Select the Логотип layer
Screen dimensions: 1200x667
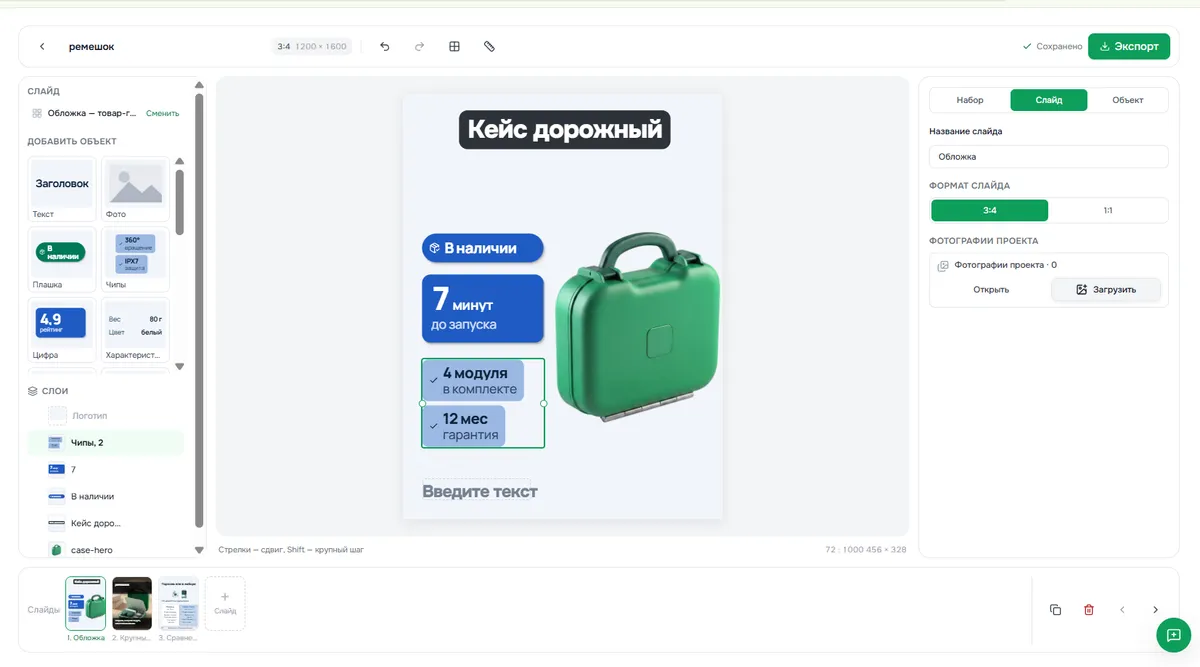106,415
